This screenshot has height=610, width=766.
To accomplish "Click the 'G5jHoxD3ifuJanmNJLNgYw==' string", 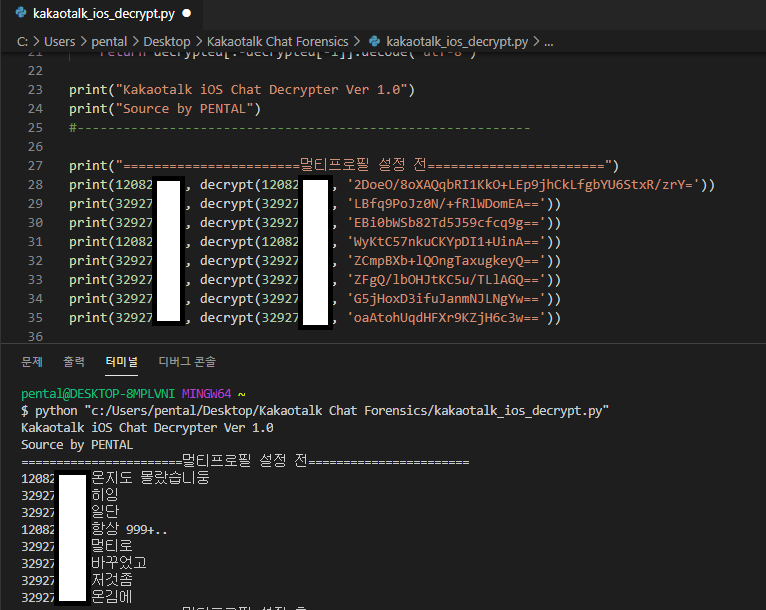I will [446, 299].
